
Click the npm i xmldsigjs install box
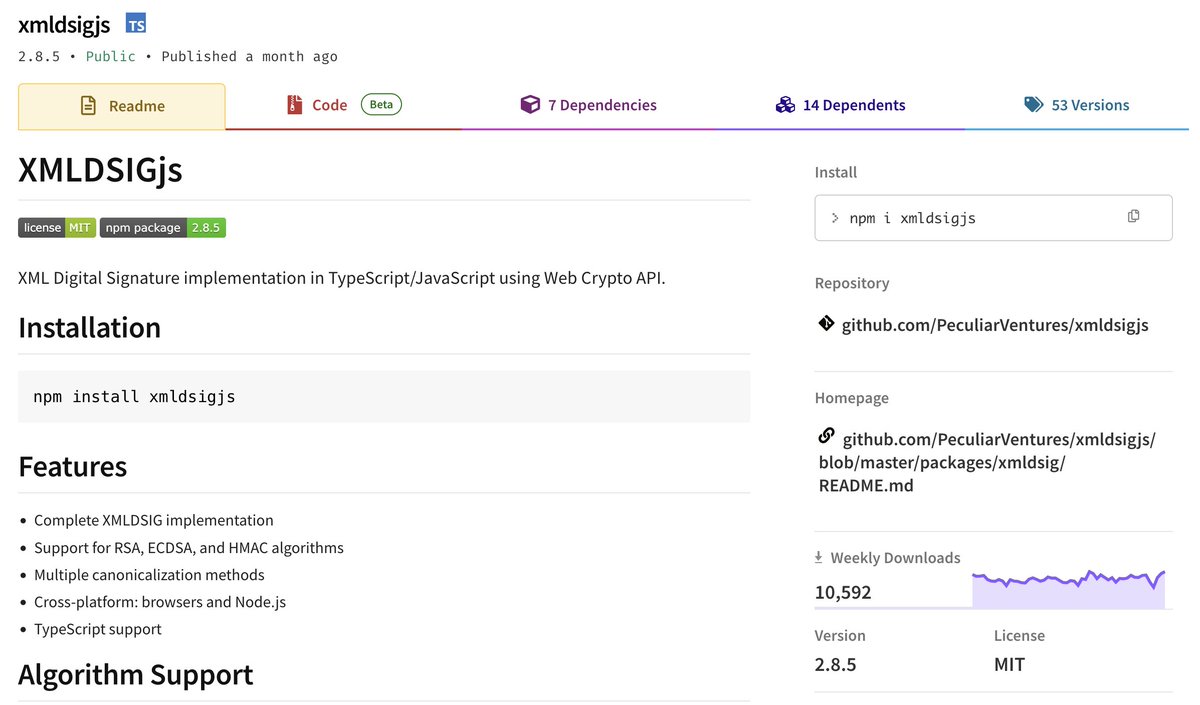[x=993, y=217]
